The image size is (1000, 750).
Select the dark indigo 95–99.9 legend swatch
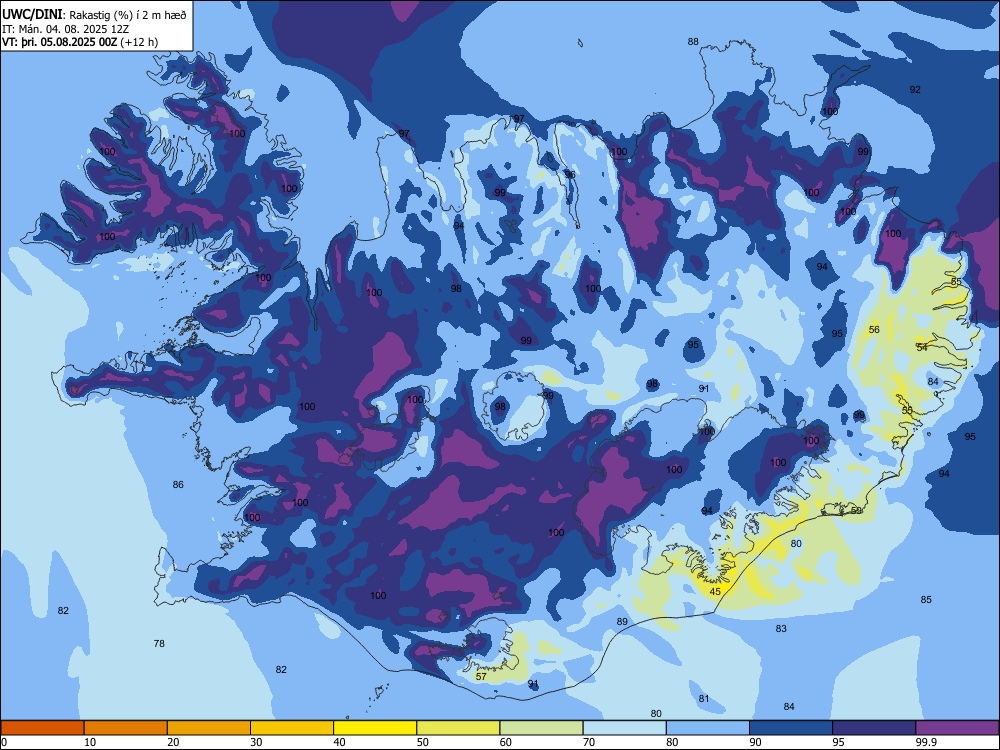point(874,728)
